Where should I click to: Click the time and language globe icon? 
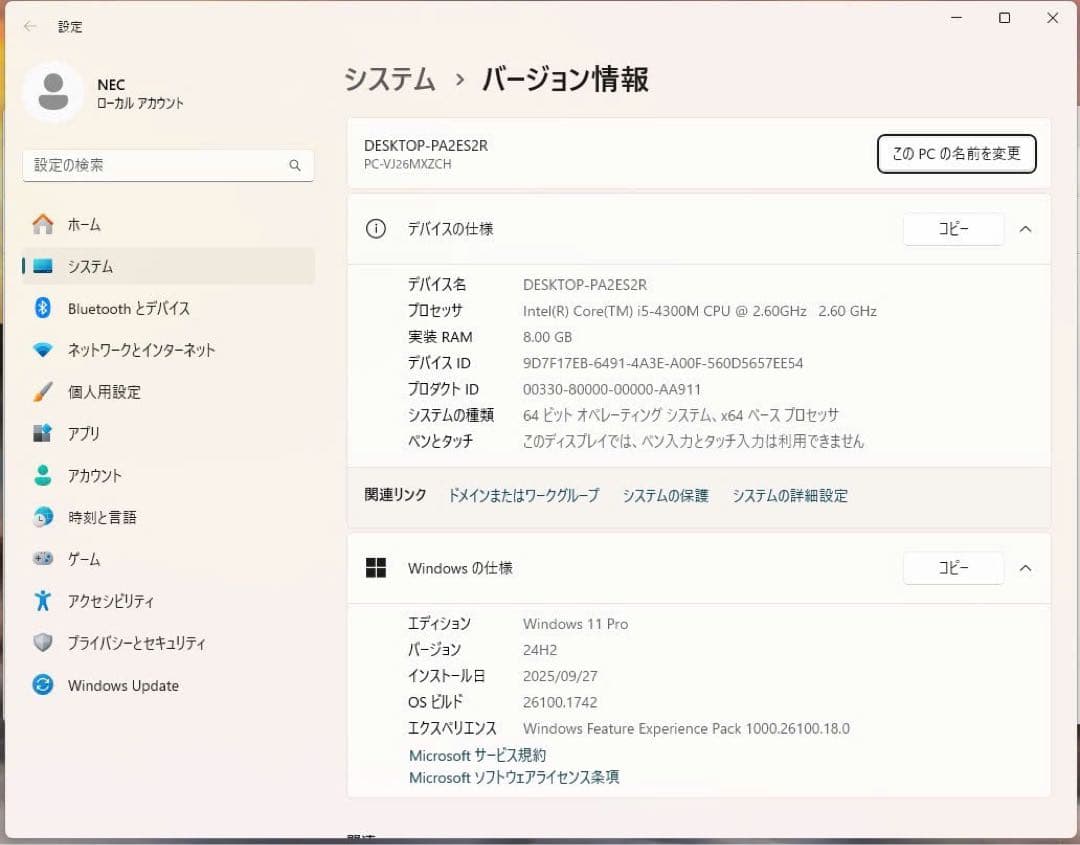point(43,517)
